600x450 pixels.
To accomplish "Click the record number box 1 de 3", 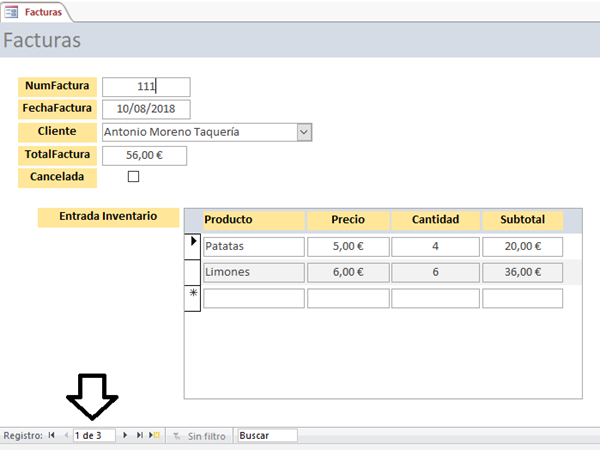I will coord(94,436).
